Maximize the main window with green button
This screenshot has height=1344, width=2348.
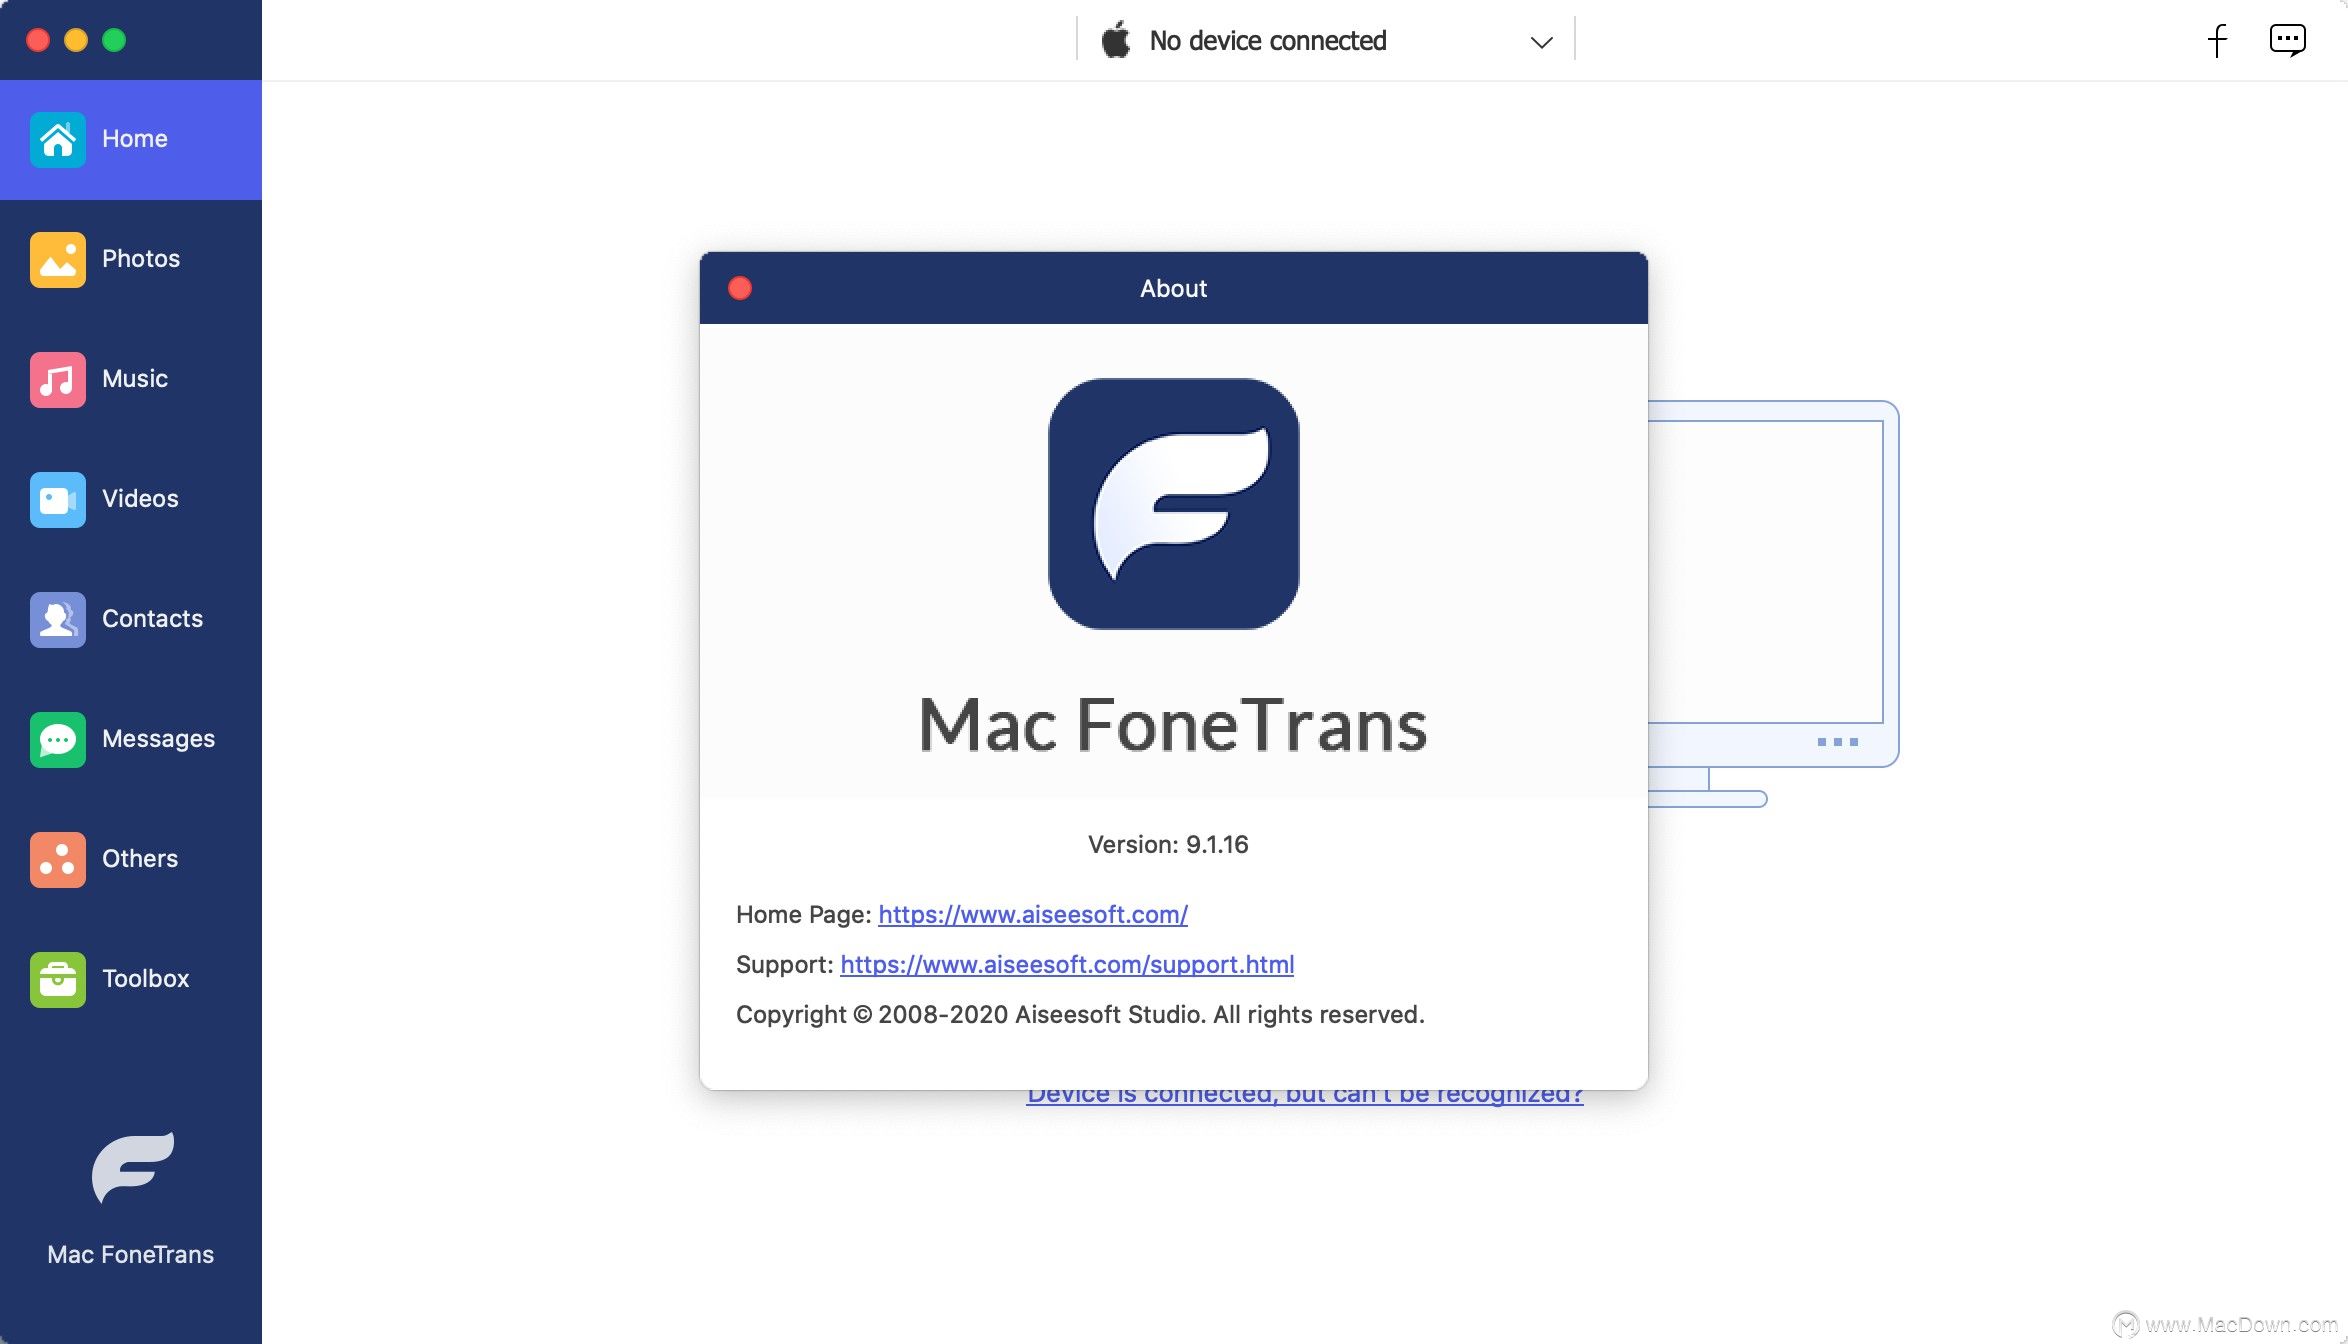114,40
